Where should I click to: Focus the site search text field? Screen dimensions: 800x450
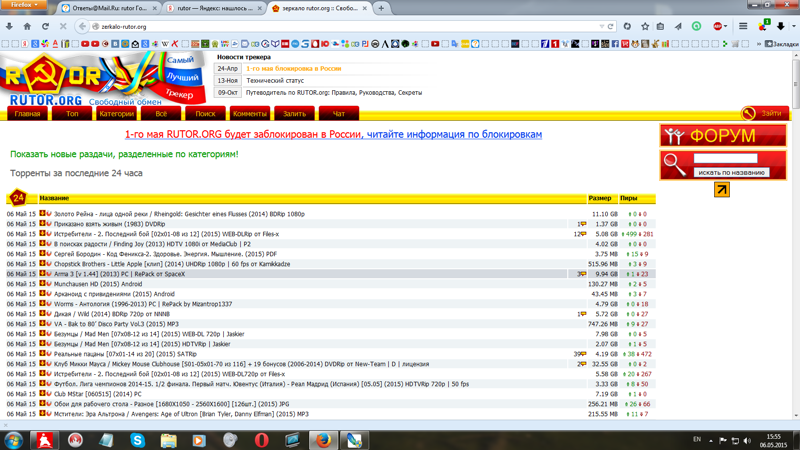pyautogui.click(x=726, y=158)
